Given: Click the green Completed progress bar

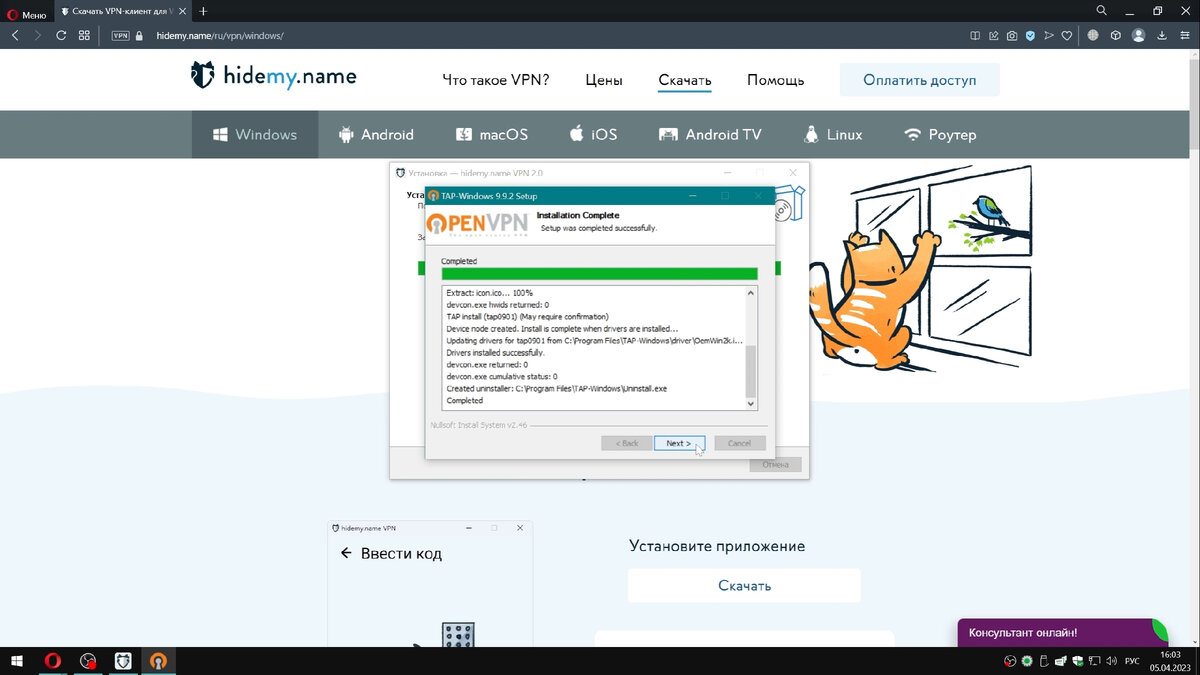Looking at the screenshot, I should [598, 272].
